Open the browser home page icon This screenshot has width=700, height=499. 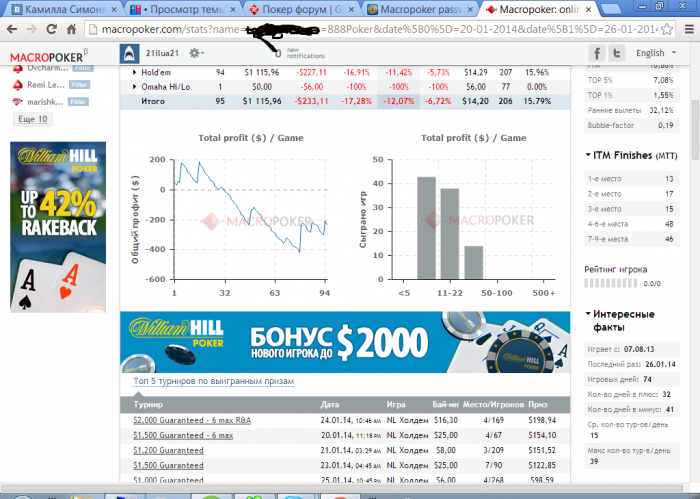(x=71, y=29)
